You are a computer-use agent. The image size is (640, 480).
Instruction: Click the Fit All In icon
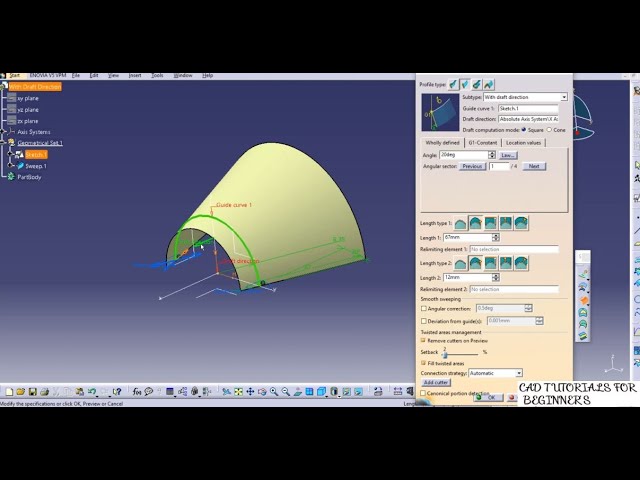tap(238, 392)
